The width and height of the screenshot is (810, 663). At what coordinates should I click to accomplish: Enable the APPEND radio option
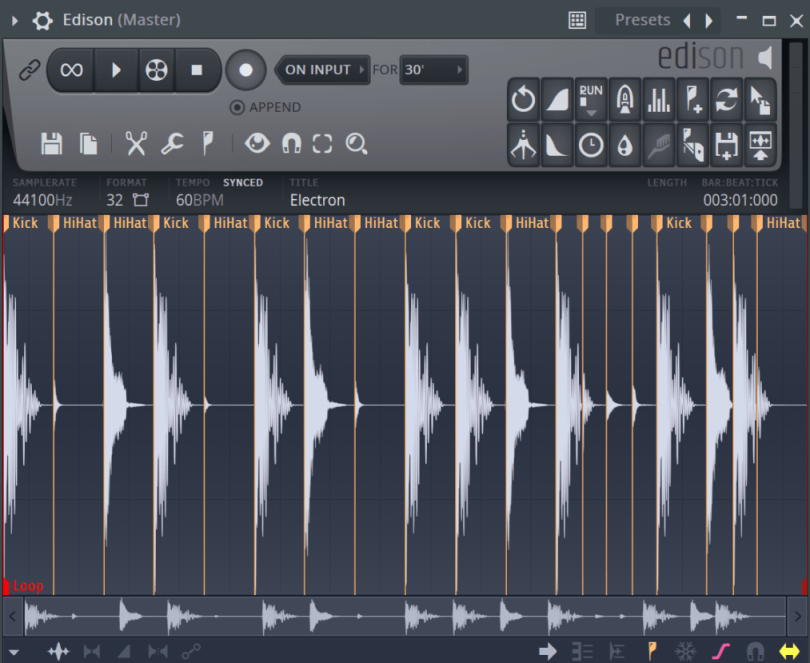point(237,107)
